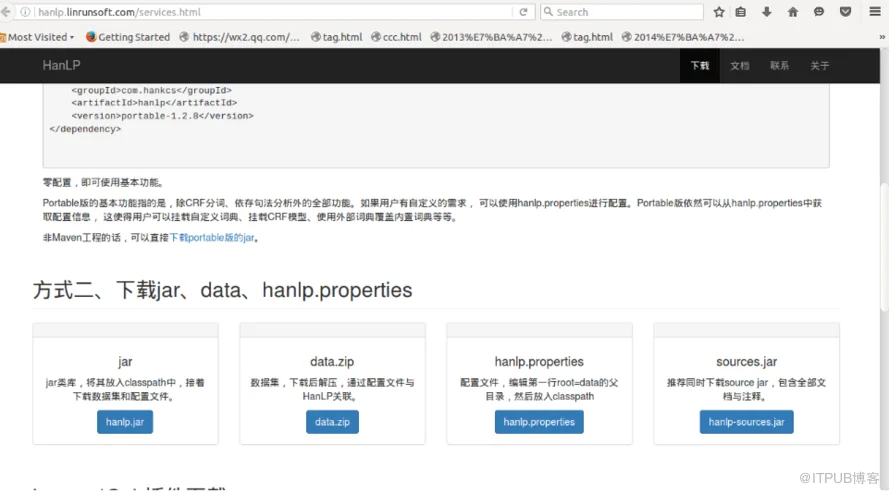889x493 pixels.
Task: Click the Getting Started Firefox icon
Action: point(91,37)
